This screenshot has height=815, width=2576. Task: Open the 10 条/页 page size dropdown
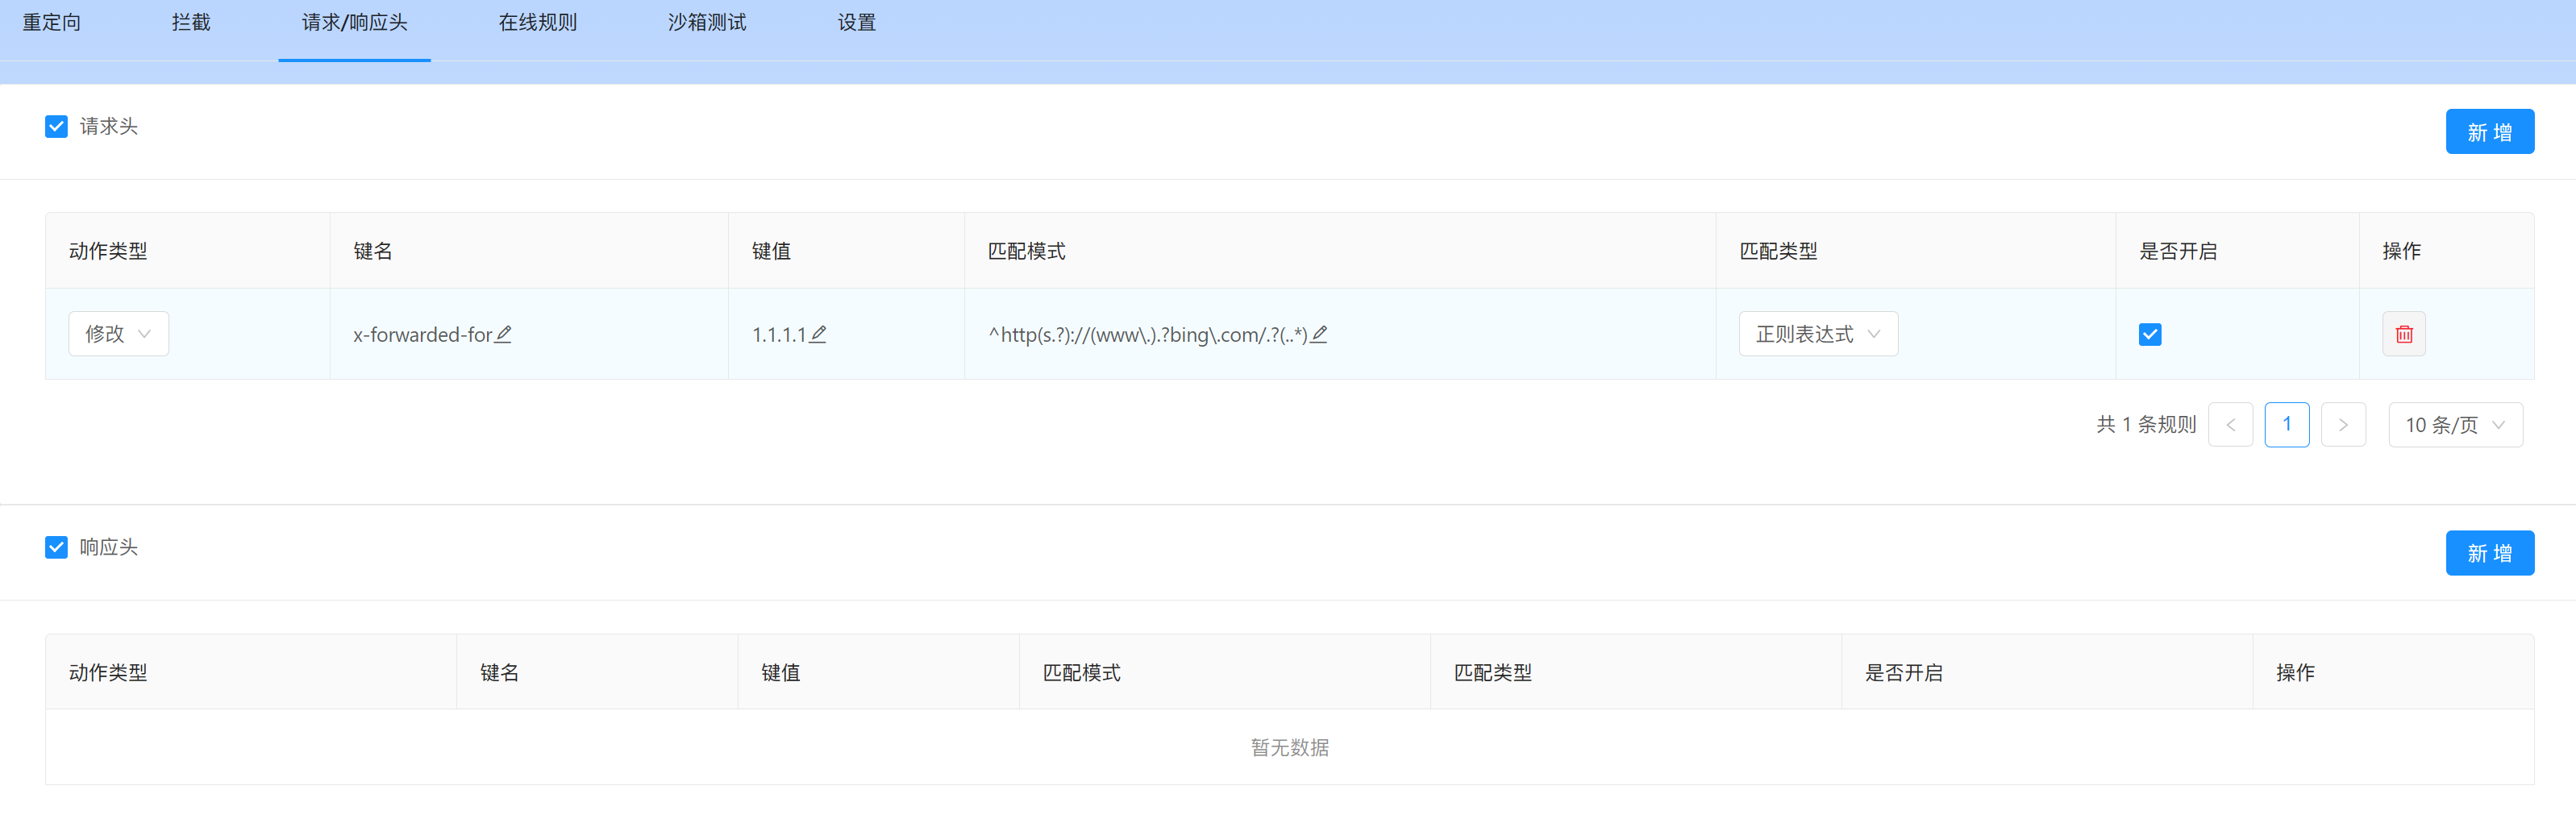(x=2454, y=425)
